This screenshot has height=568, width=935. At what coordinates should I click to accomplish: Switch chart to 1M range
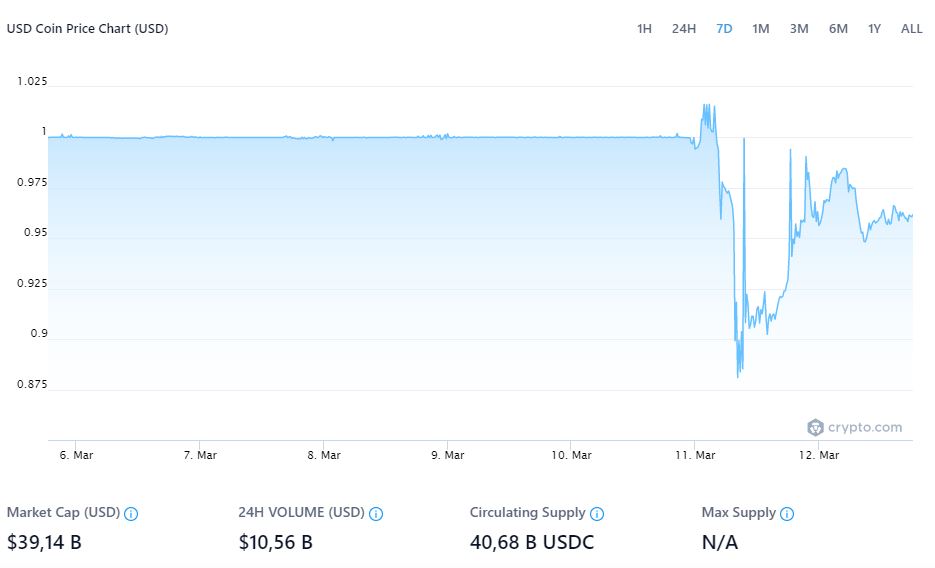click(x=761, y=29)
